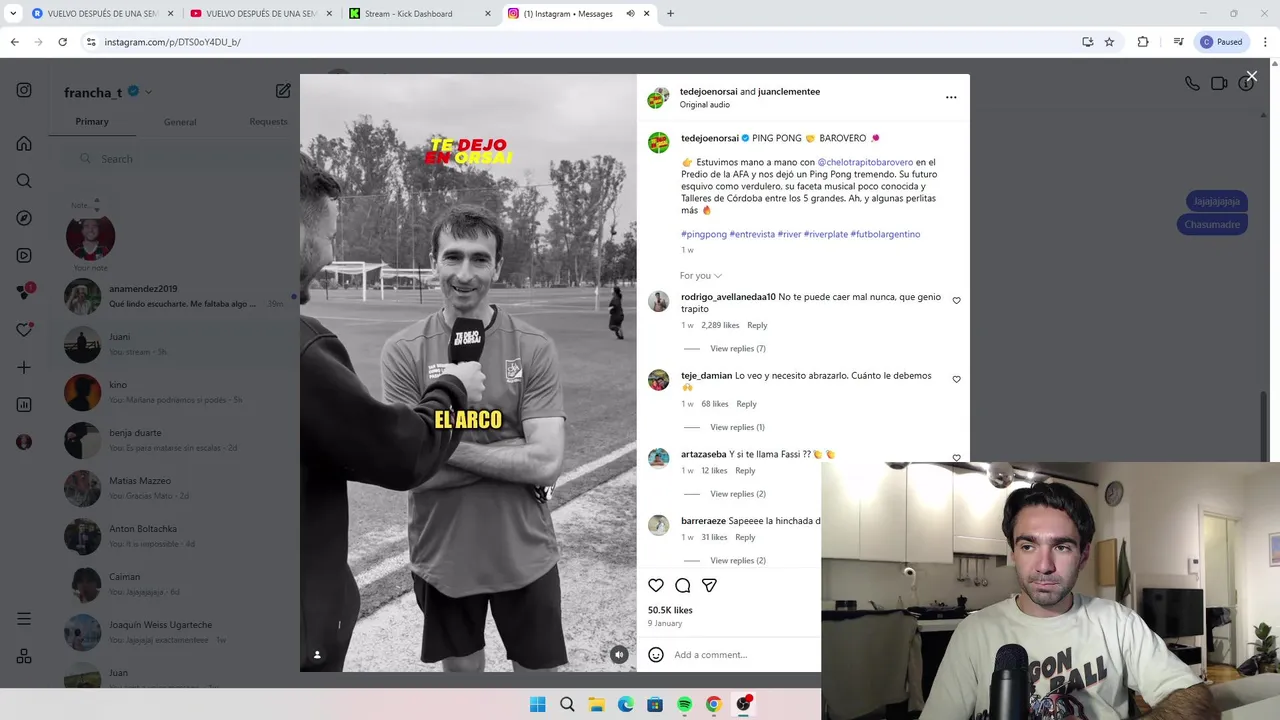Open juanclementee profile link
The height and width of the screenshot is (720, 1280).
point(789,92)
